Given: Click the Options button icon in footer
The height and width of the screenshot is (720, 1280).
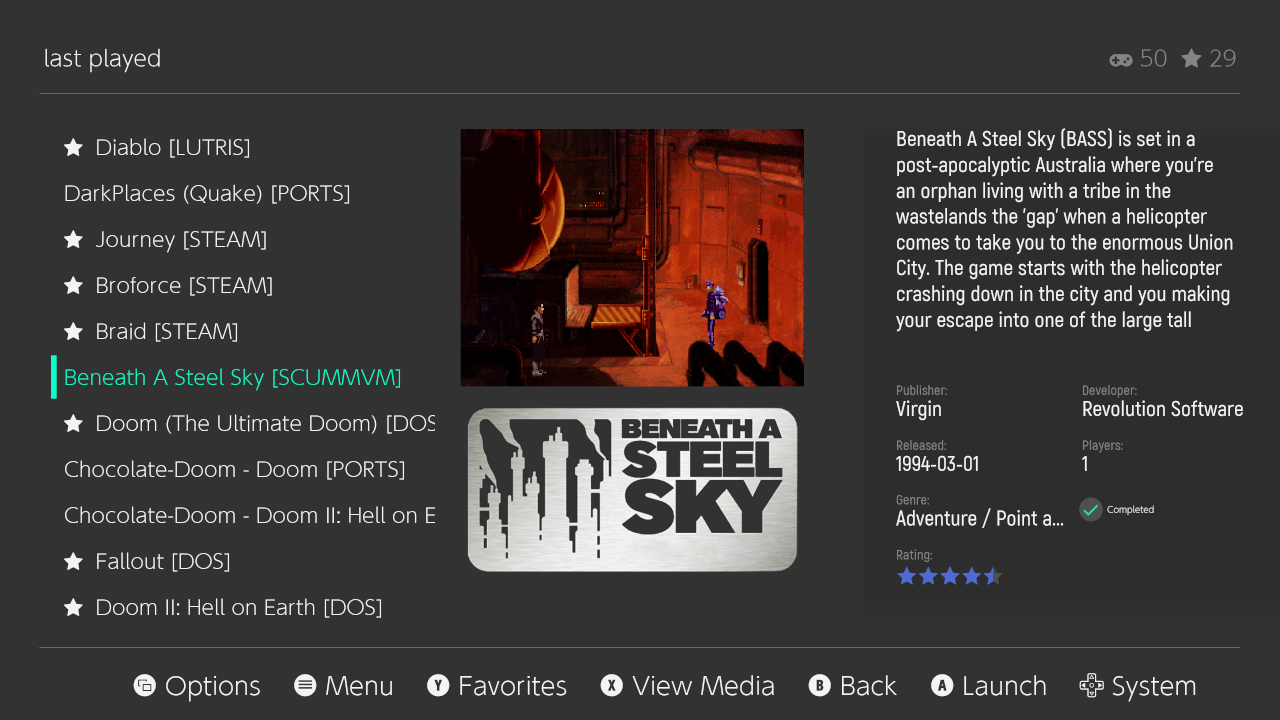Looking at the screenshot, I should tap(145, 686).
